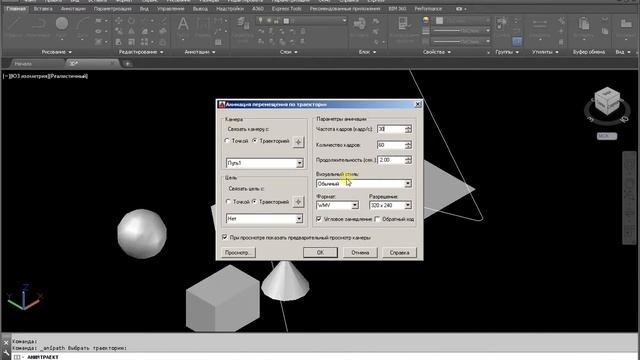
Task: Toggle Угловое замедление checkbox
Action: (319, 219)
